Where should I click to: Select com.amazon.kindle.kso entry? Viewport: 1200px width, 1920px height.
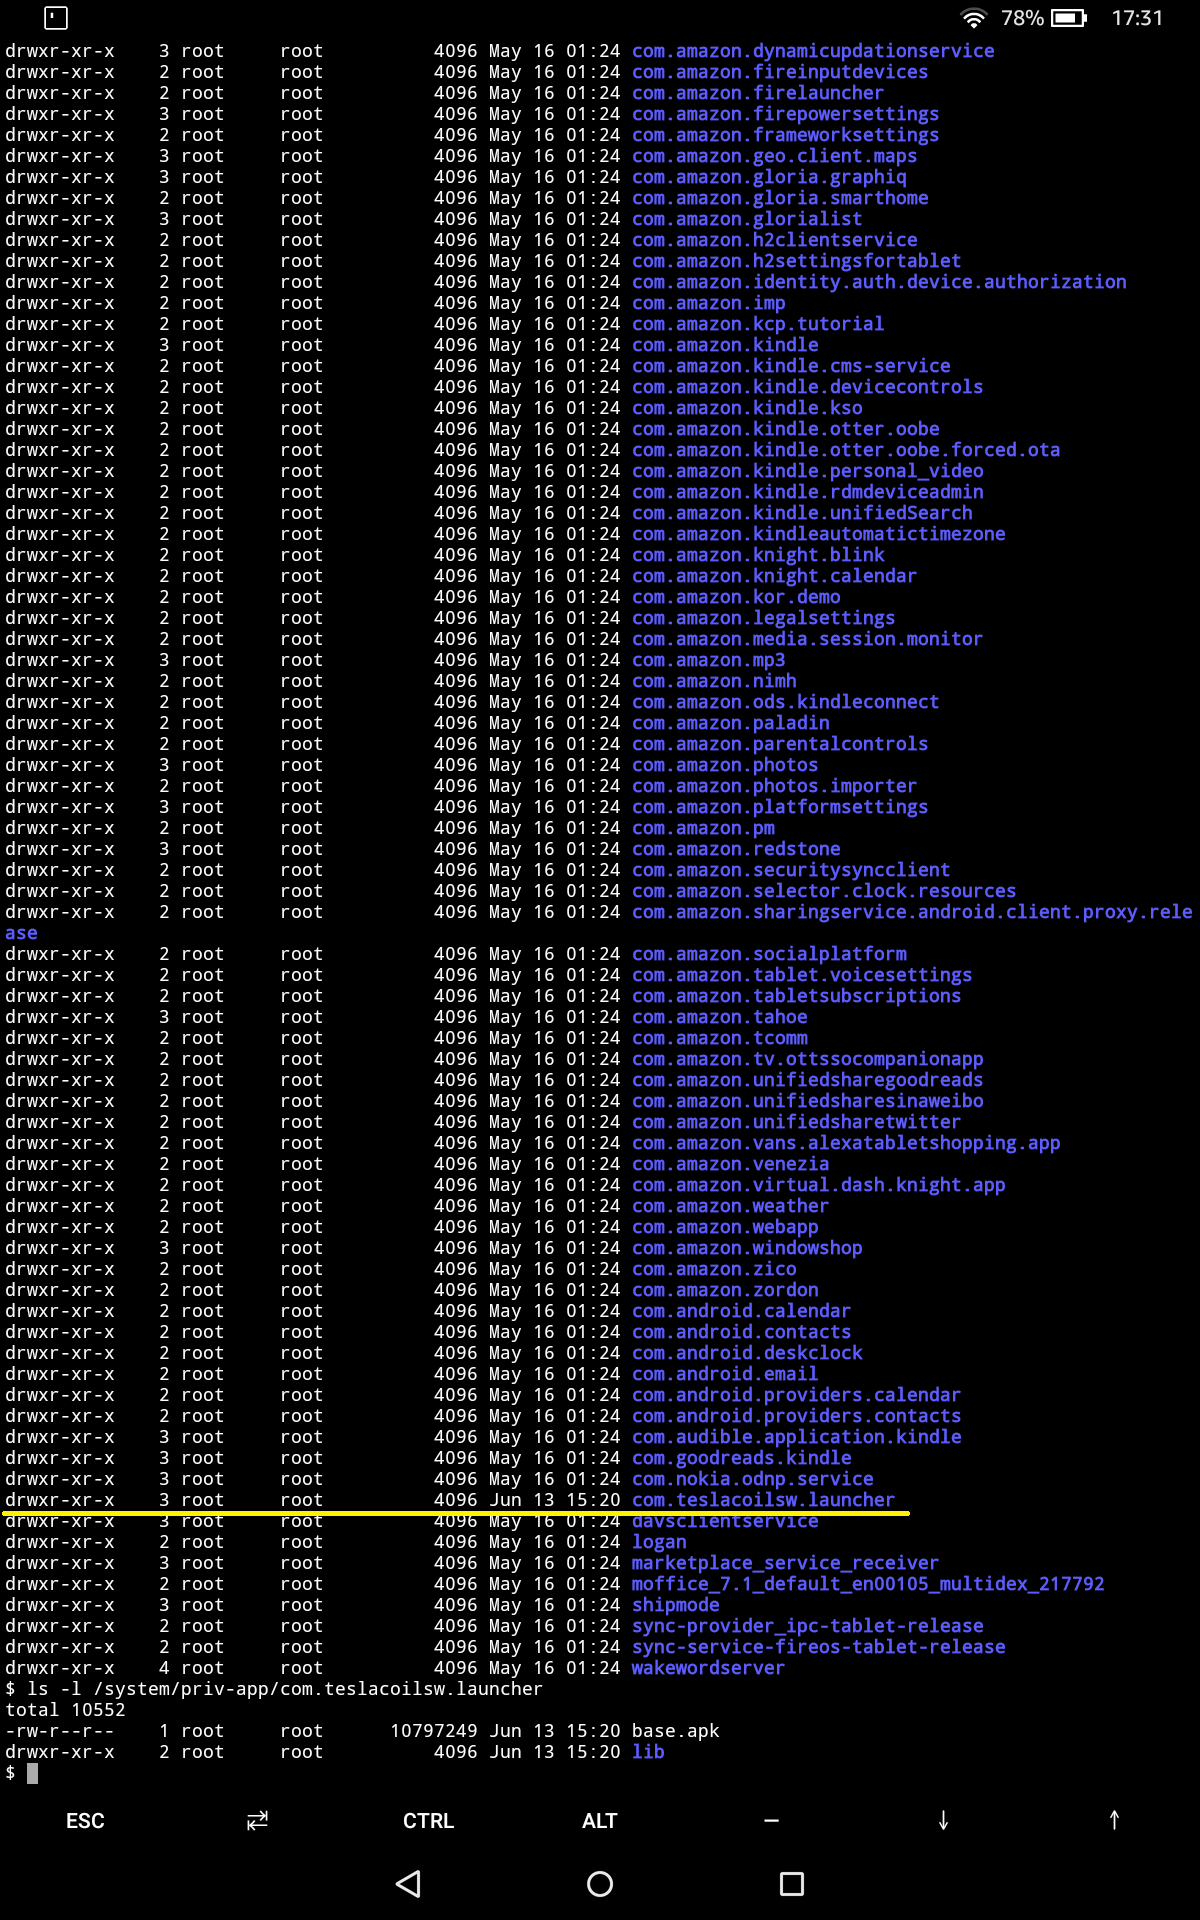pos(747,408)
